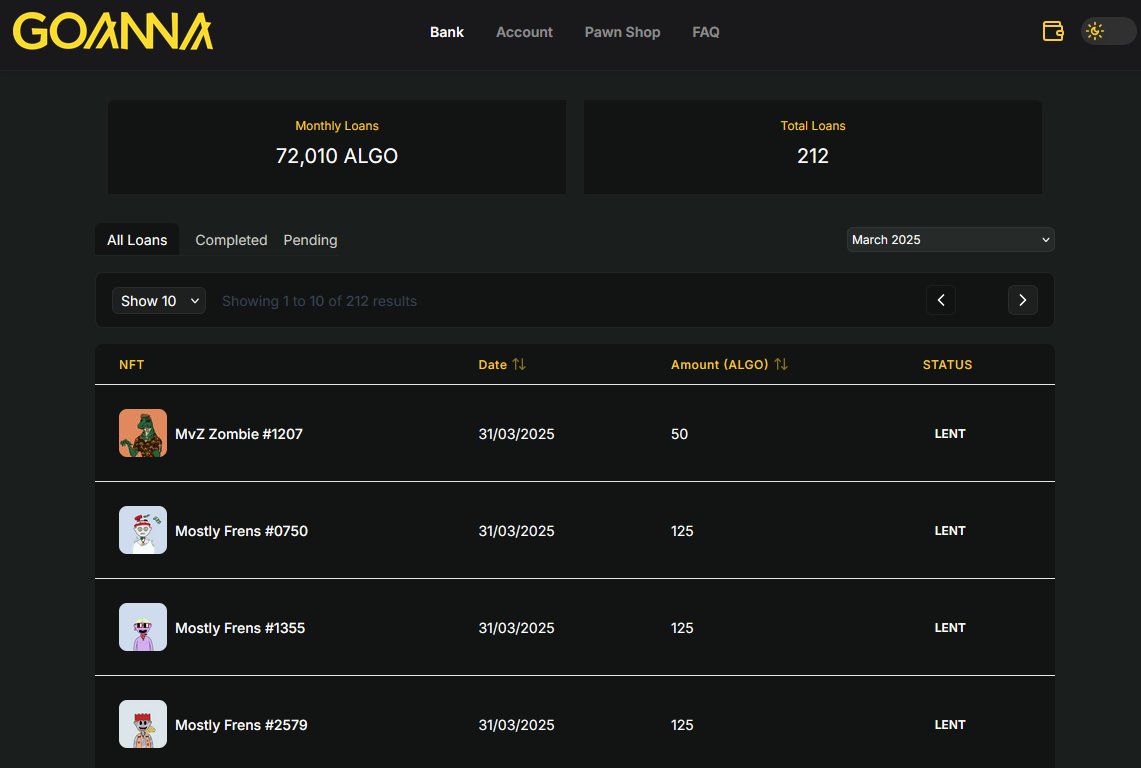Open the Mostly Frens #2579 thumbnail
This screenshot has width=1141, height=768.
pos(143,724)
